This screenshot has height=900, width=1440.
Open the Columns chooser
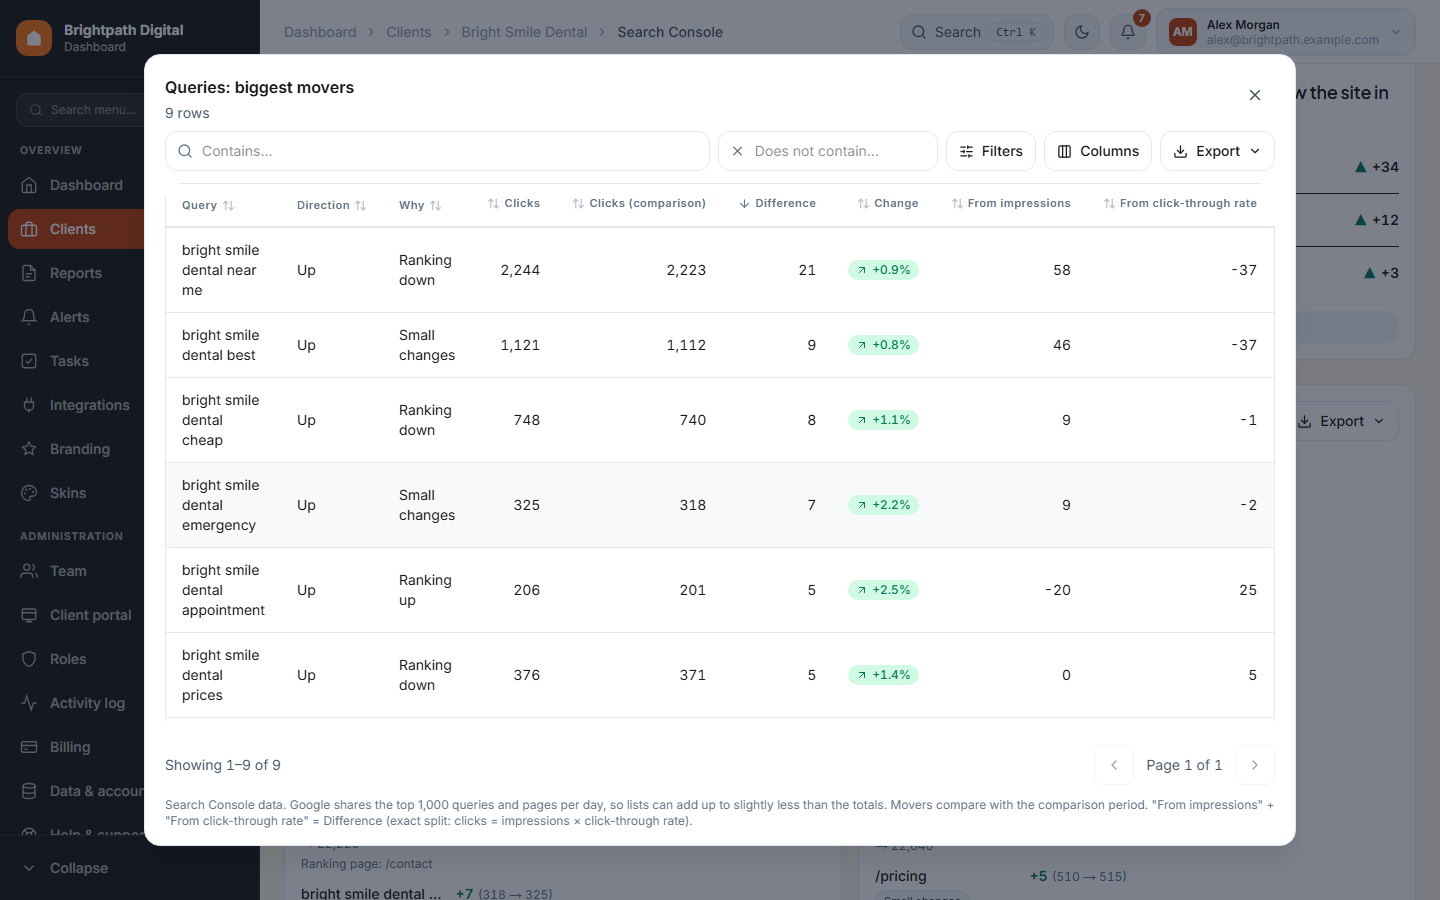click(x=1098, y=151)
